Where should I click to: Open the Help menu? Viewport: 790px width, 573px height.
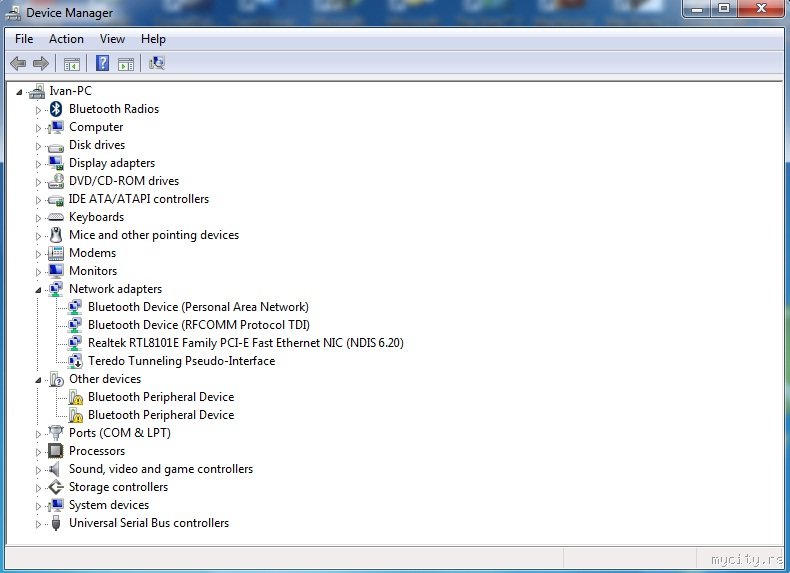pos(153,39)
